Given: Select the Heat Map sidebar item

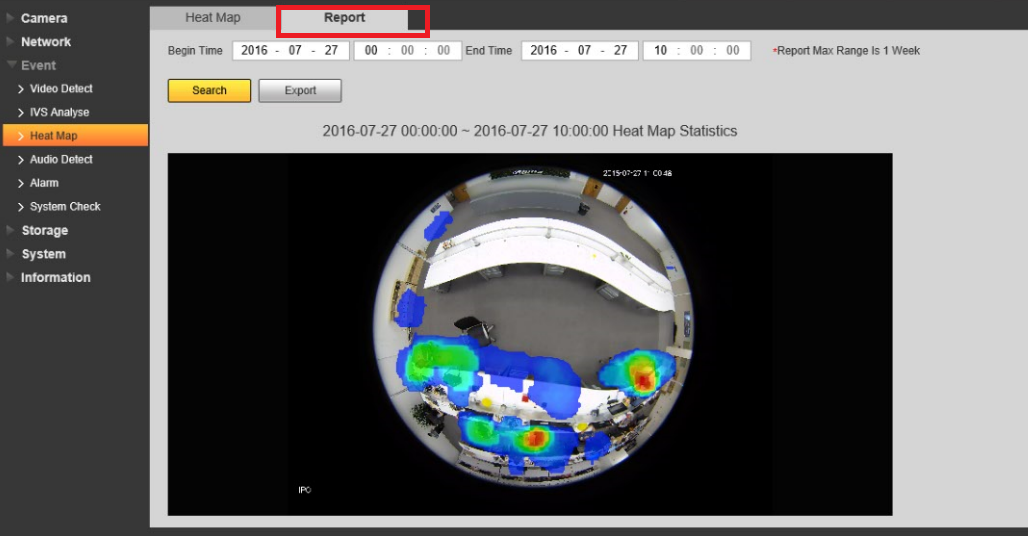Looking at the screenshot, I should coord(53,136).
